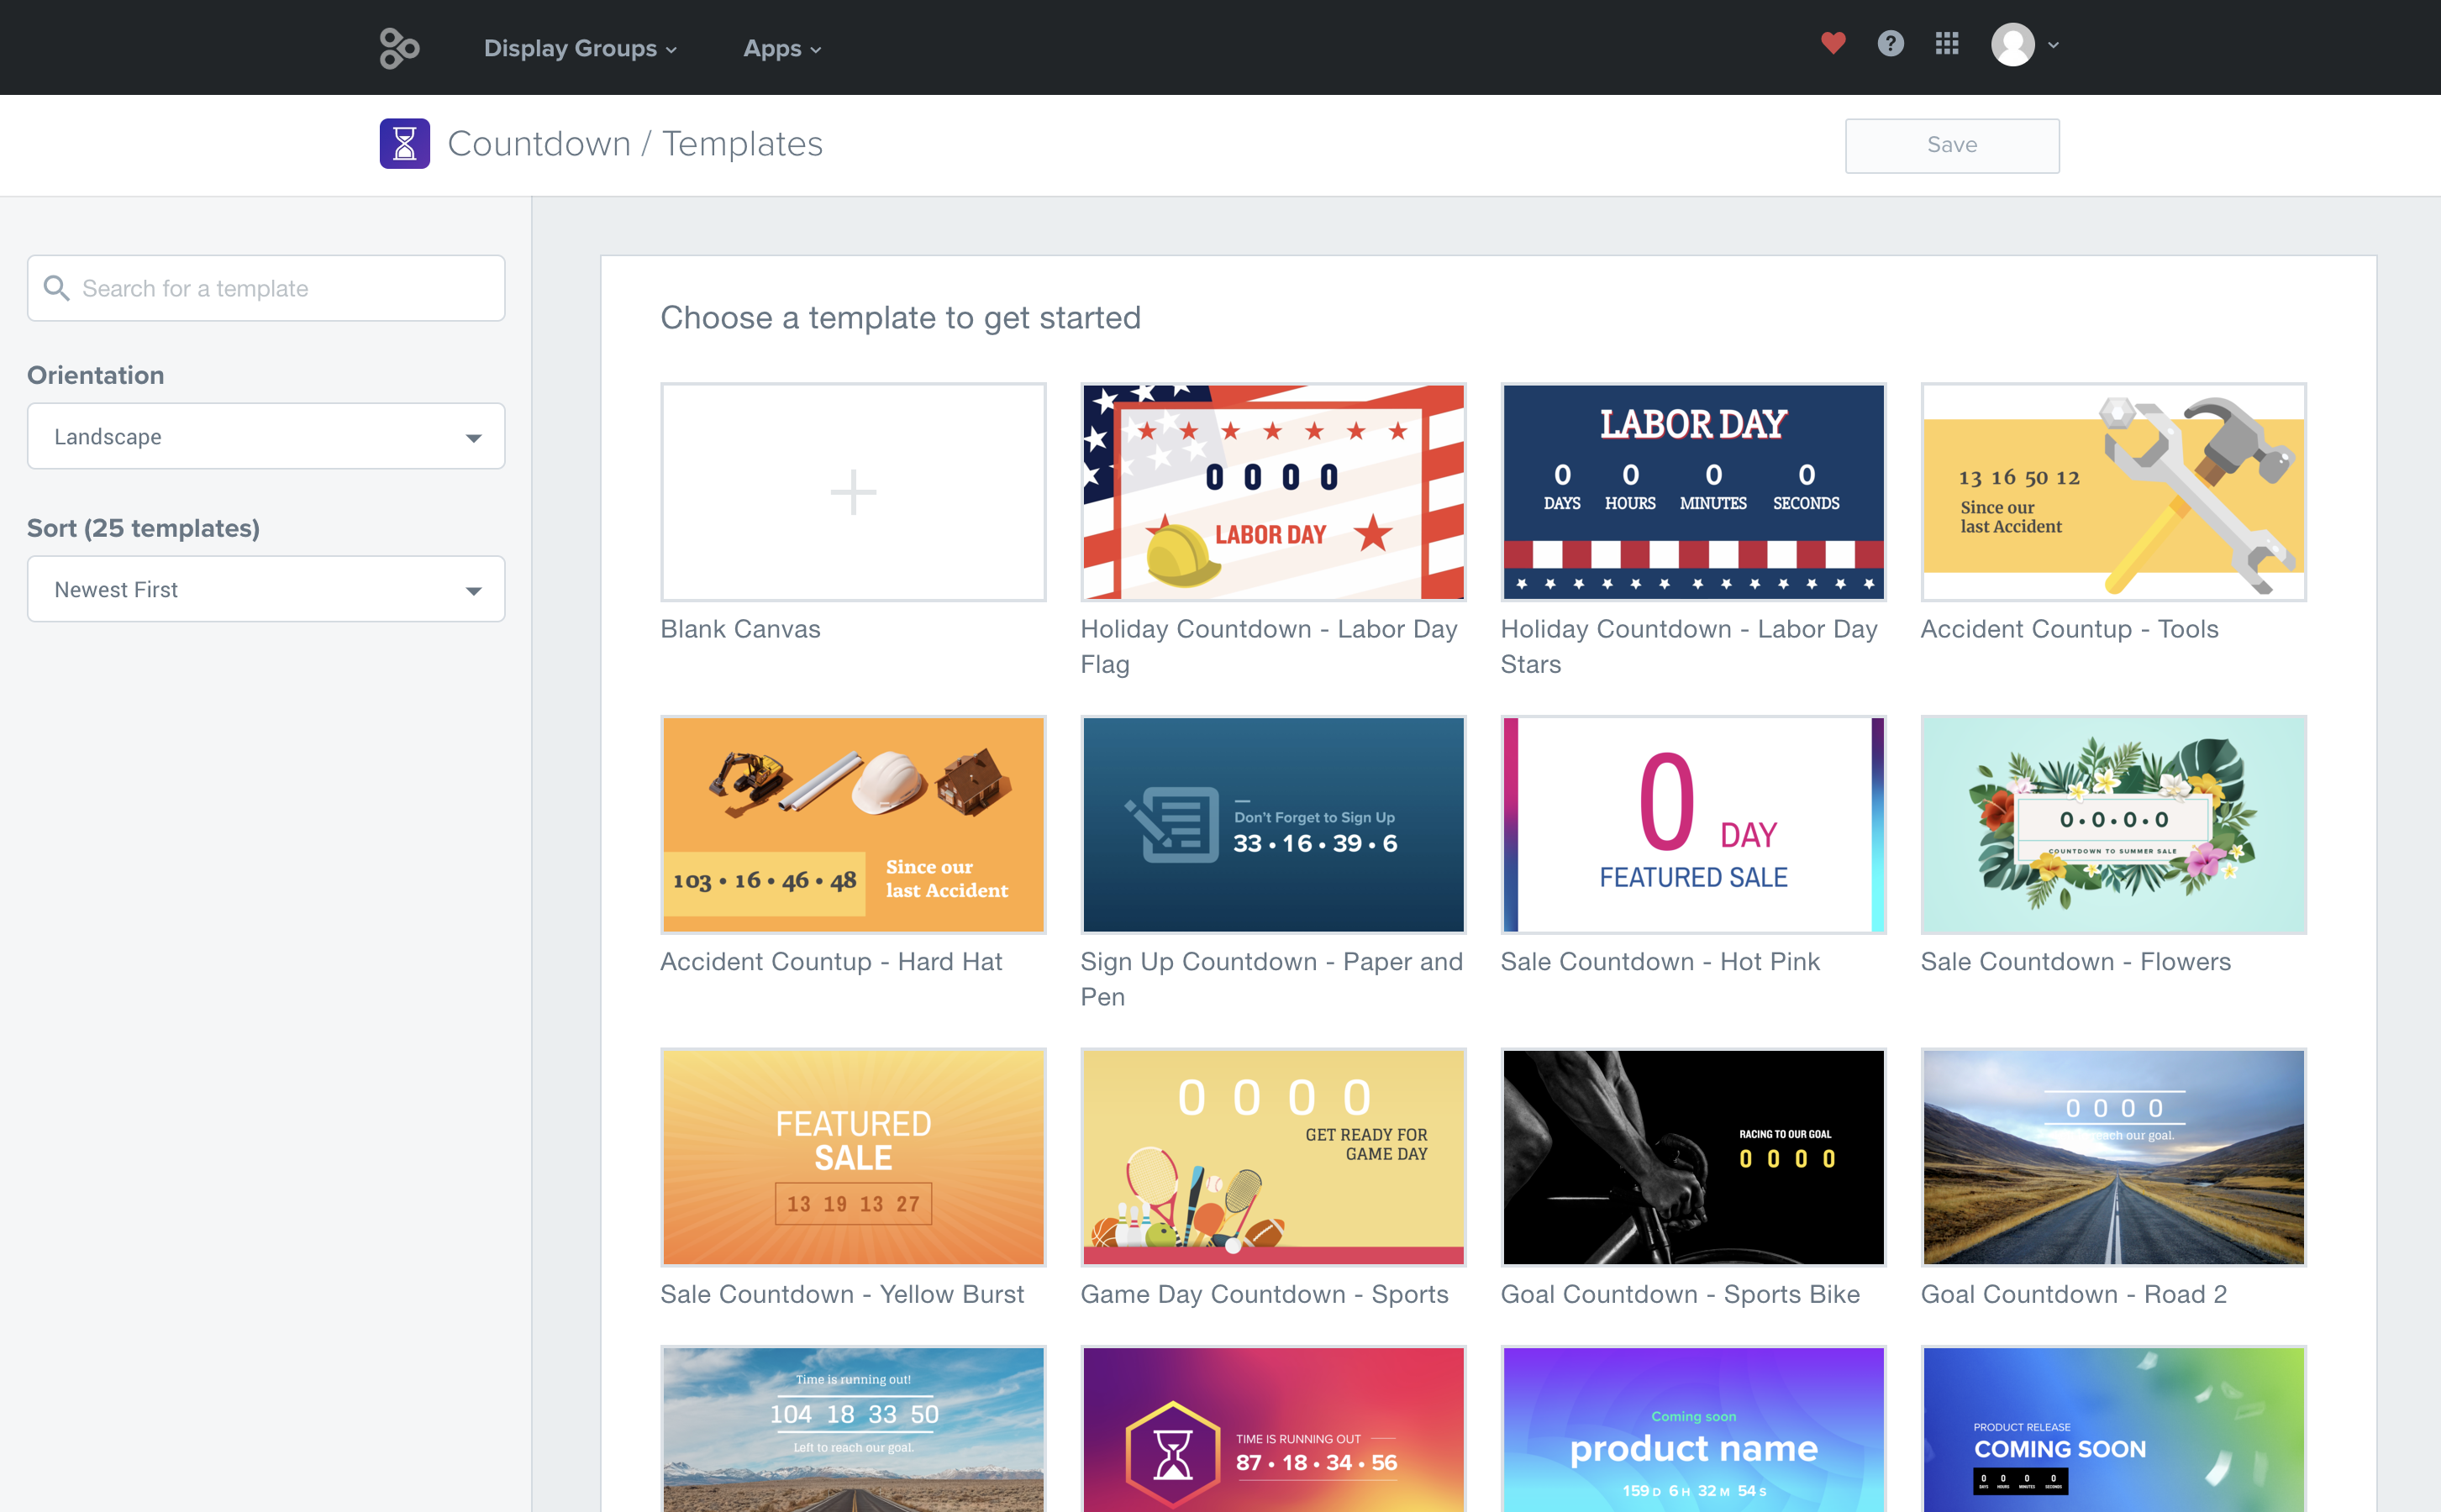Open the help question mark icon
Screen dimensions: 2441x1512
click(1890, 44)
